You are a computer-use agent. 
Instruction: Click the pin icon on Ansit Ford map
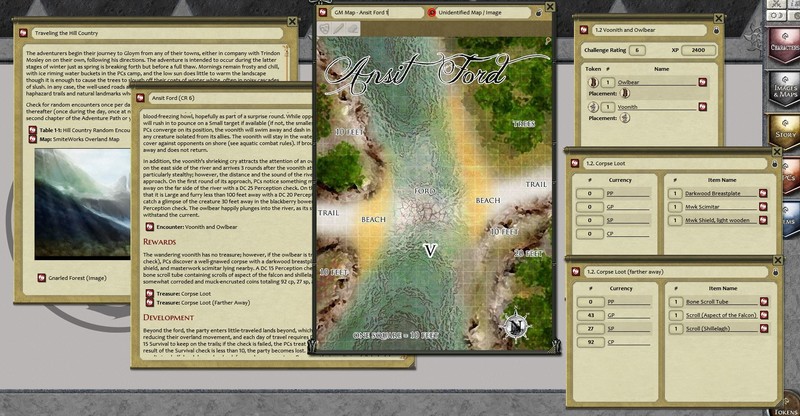(547, 41)
